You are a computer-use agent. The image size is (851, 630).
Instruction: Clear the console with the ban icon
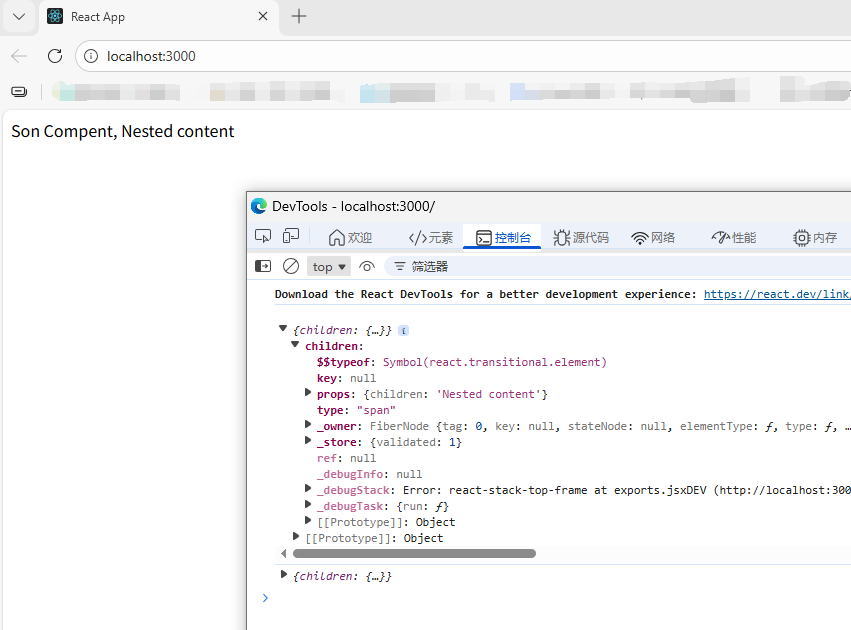(x=291, y=266)
